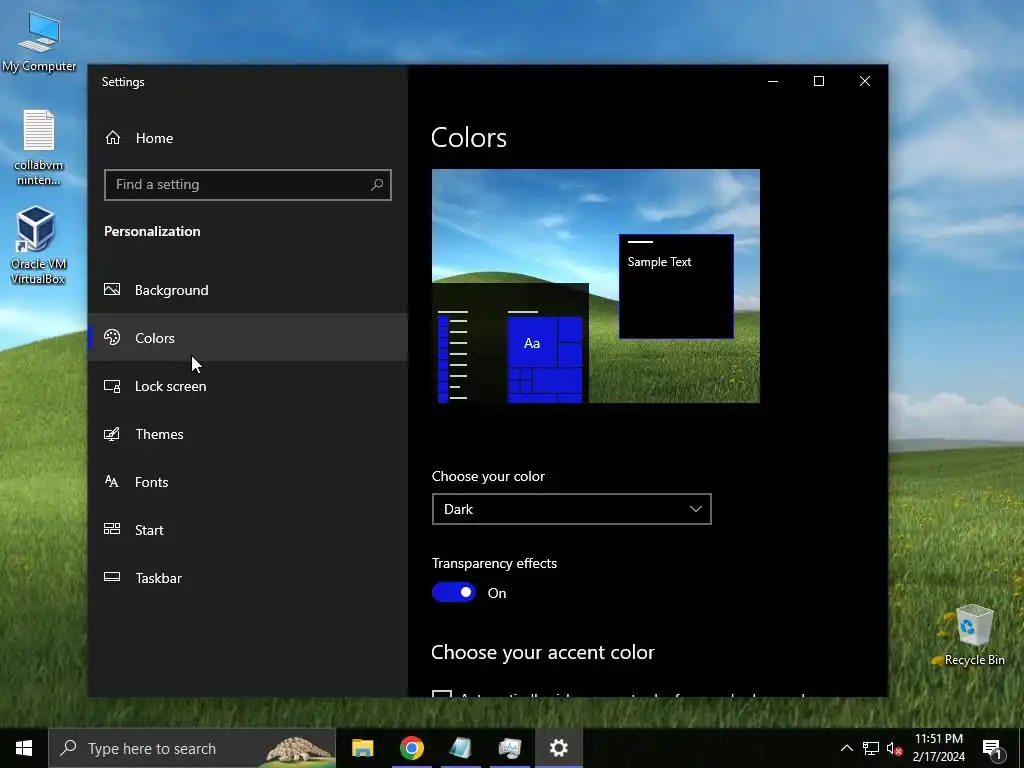The image size is (1024, 768).
Task: Open the Home icon in Settings sidebar
Action: [x=113, y=138]
